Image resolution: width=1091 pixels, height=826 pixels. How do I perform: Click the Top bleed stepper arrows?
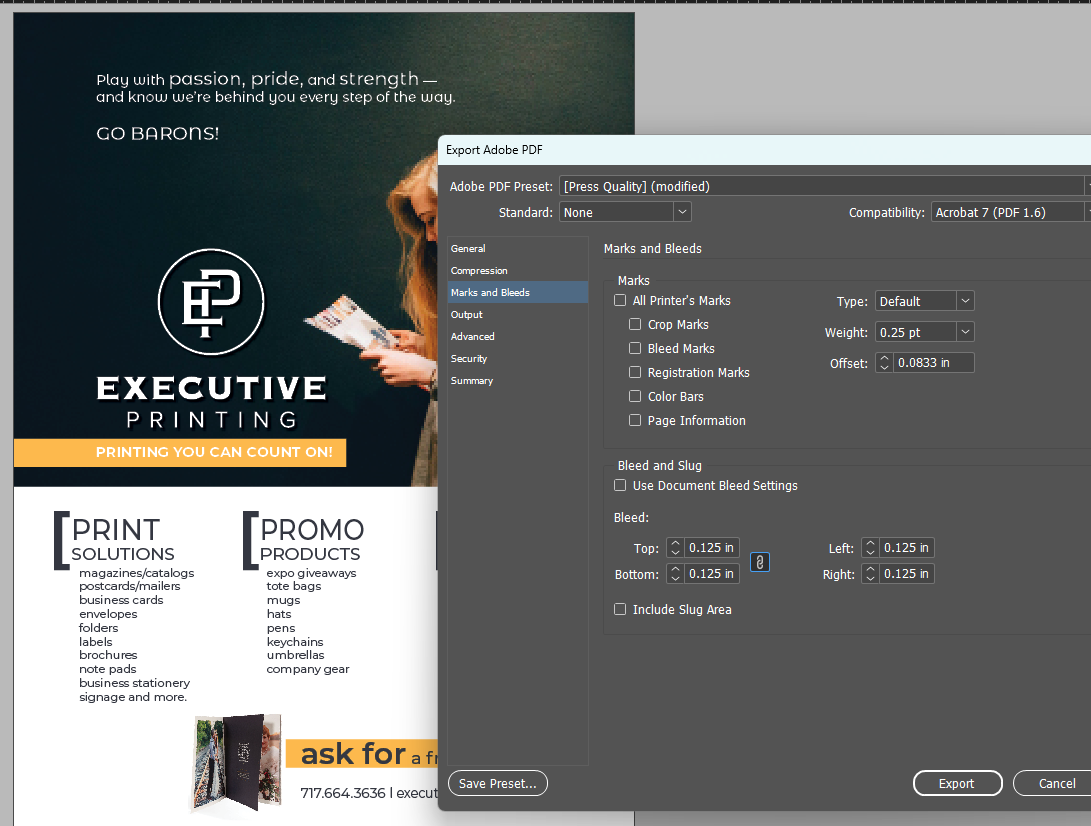(x=675, y=548)
